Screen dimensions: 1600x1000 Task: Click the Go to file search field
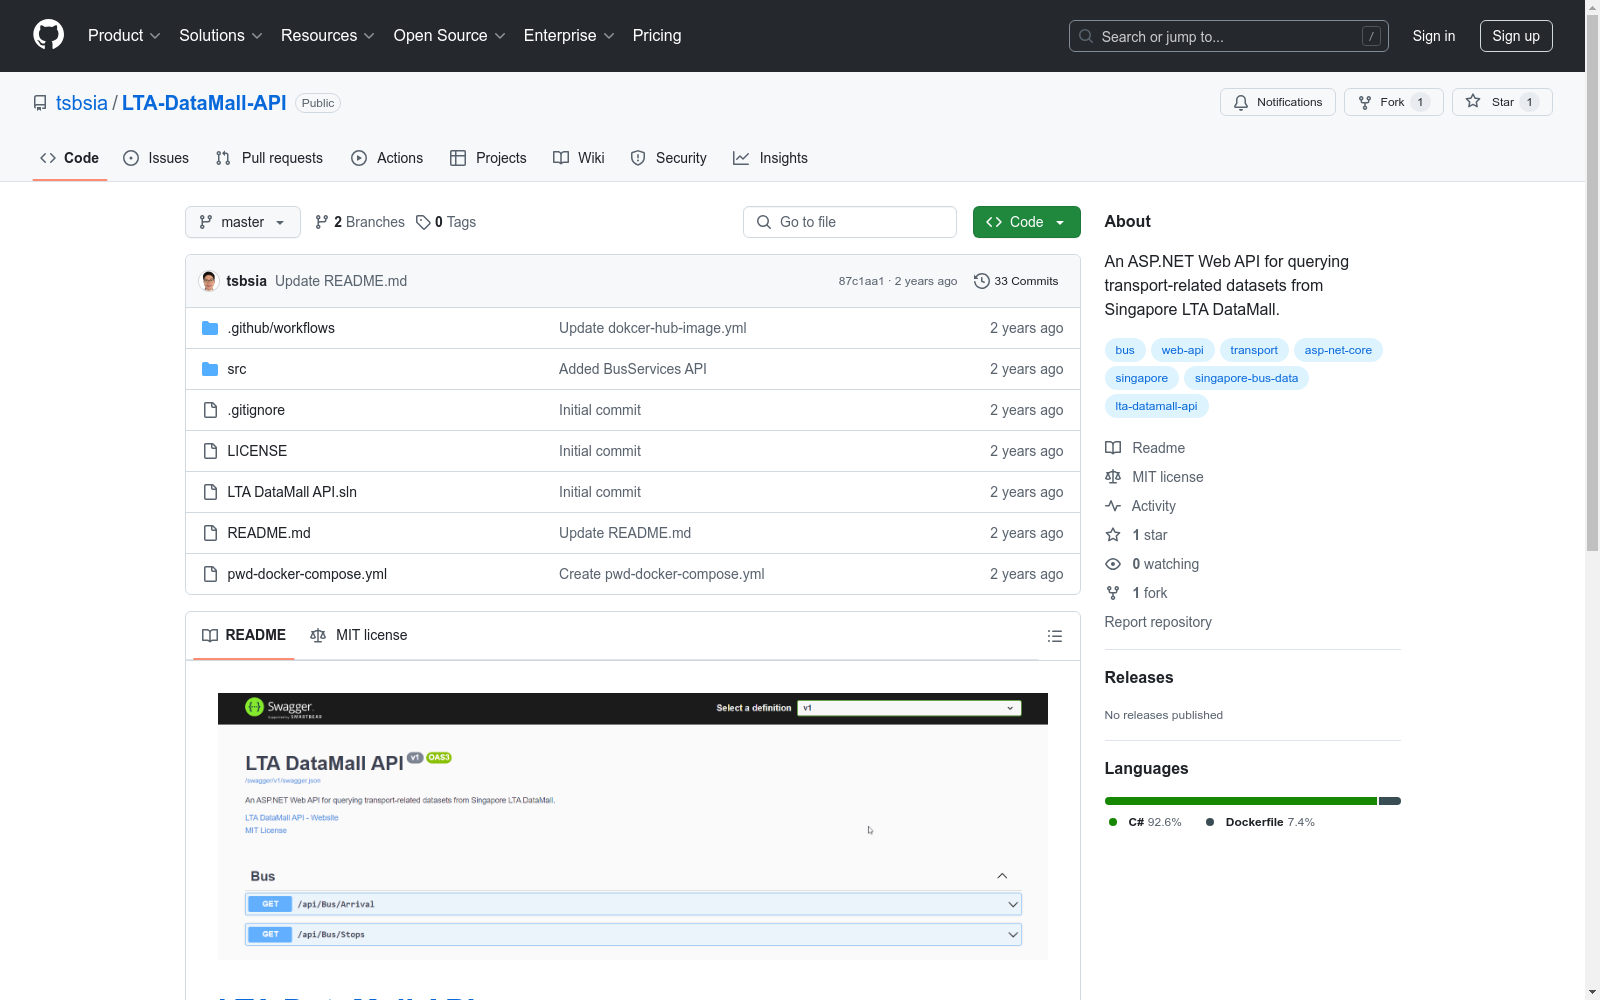(x=850, y=222)
